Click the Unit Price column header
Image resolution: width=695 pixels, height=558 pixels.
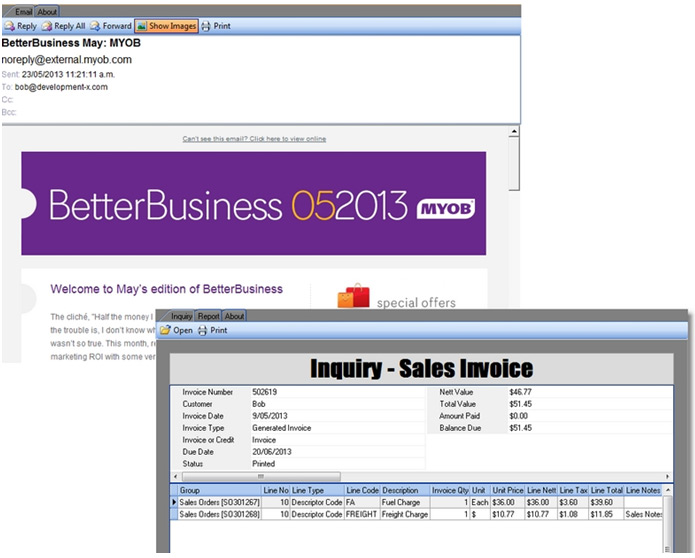click(x=508, y=490)
